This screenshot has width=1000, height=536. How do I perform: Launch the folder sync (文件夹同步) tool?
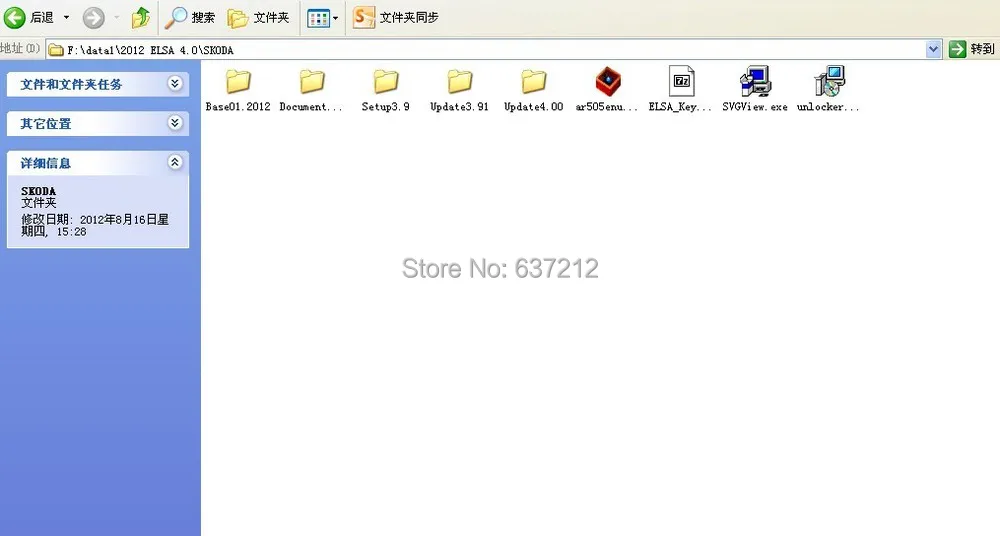coord(395,18)
